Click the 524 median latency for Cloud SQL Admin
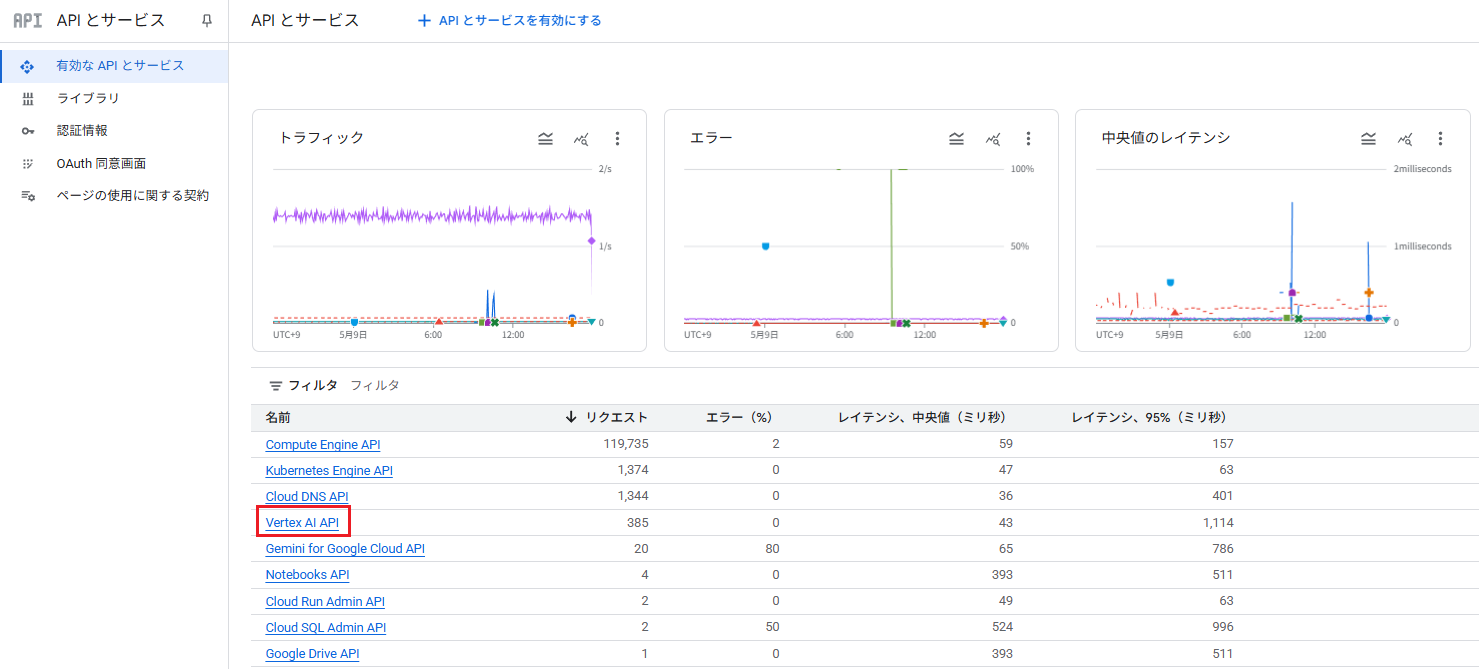 pos(1001,627)
